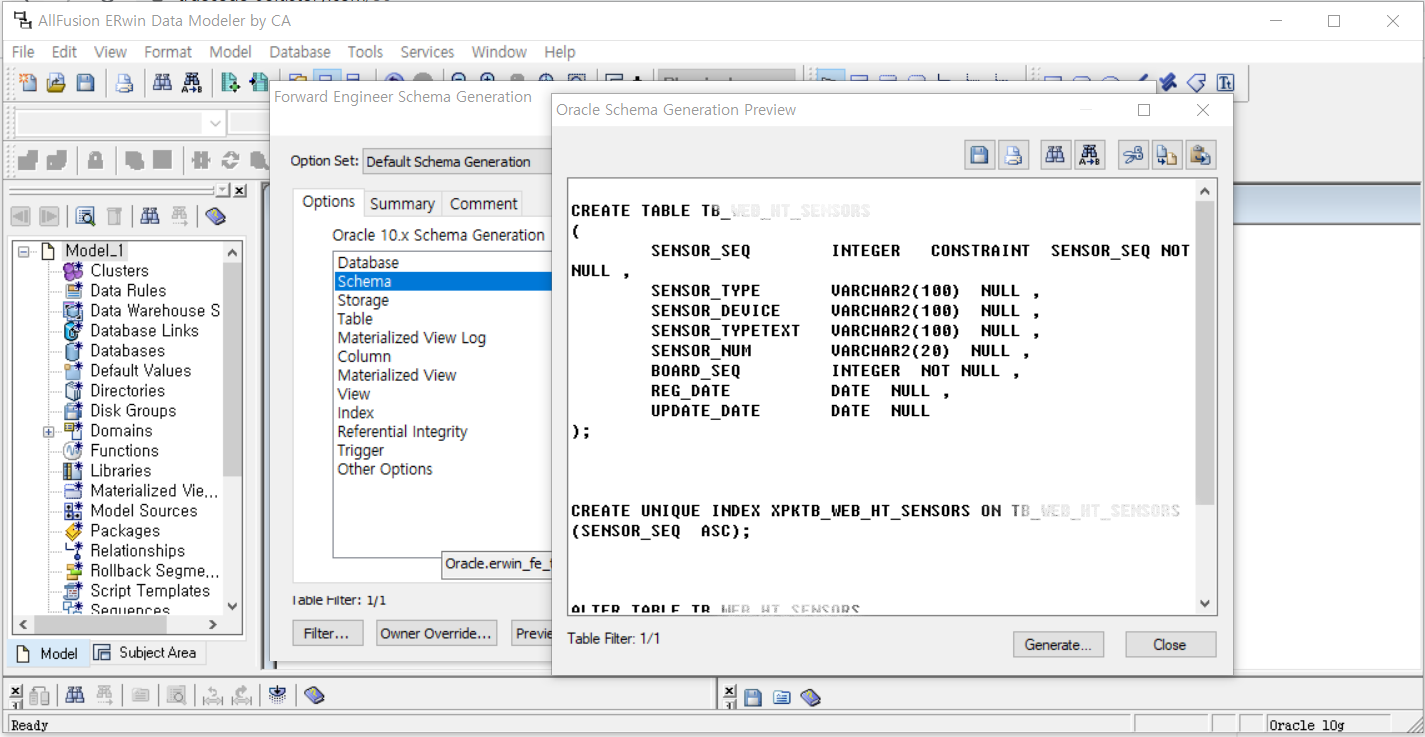Image resolution: width=1425 pixels, height=737 pixels.
Task: Select Script Templates in the model tree
Action: (x=150, y=591)
